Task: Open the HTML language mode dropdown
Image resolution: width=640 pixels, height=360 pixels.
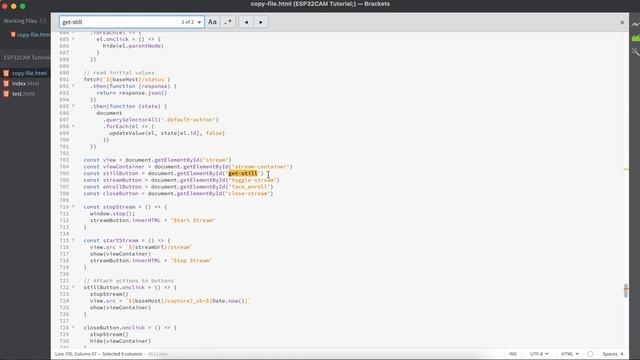Action: tap(569, 354)
